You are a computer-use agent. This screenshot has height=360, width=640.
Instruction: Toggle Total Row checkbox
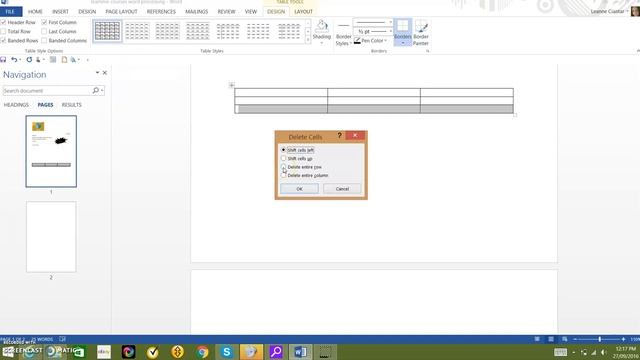(x=3, y=31)
